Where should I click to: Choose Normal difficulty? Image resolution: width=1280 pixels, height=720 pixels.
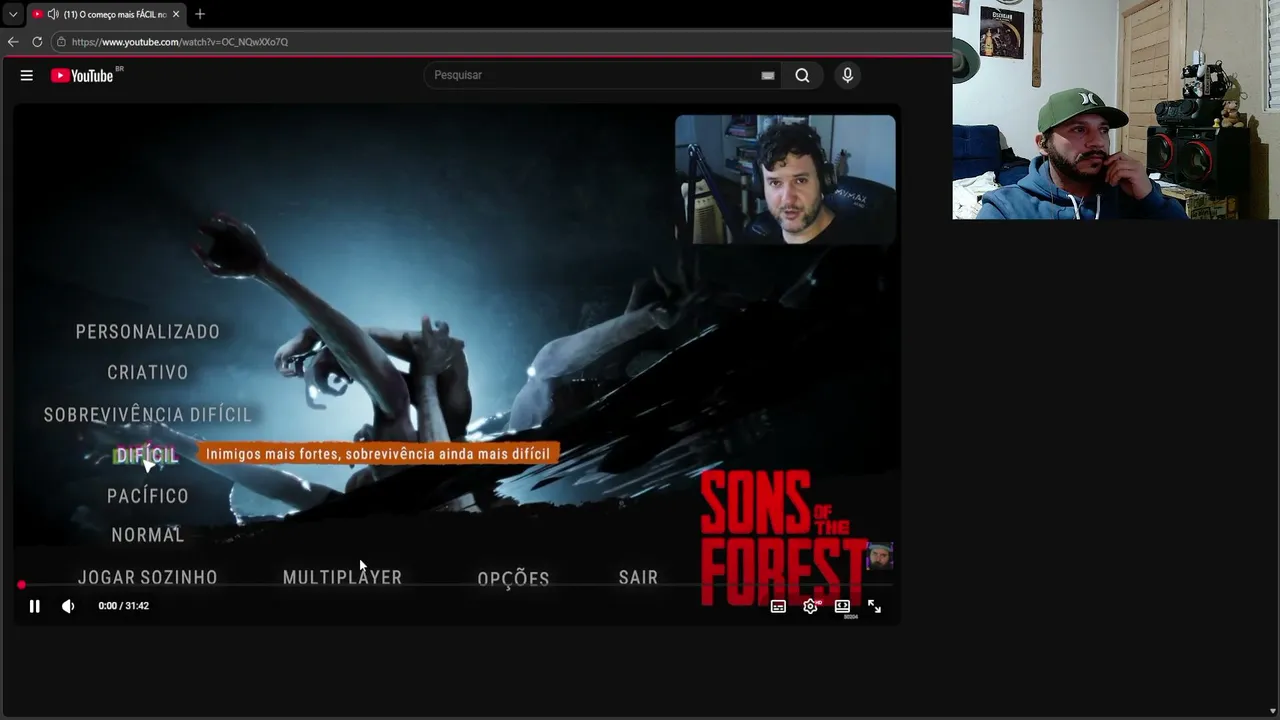(x=148, y=535)
